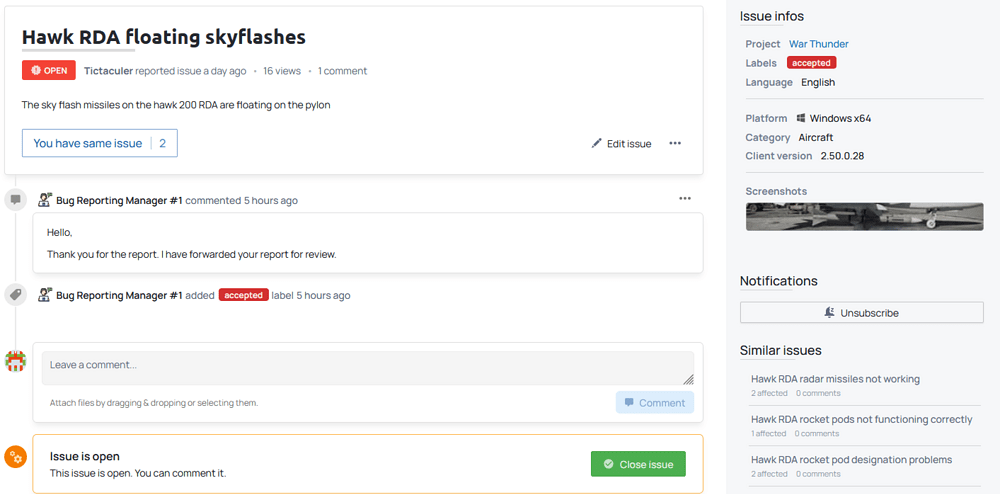The height and width of the screenshot is (494, 1000).
Task: Click the accepted label in Issue infos
Action: pos(811,63)
